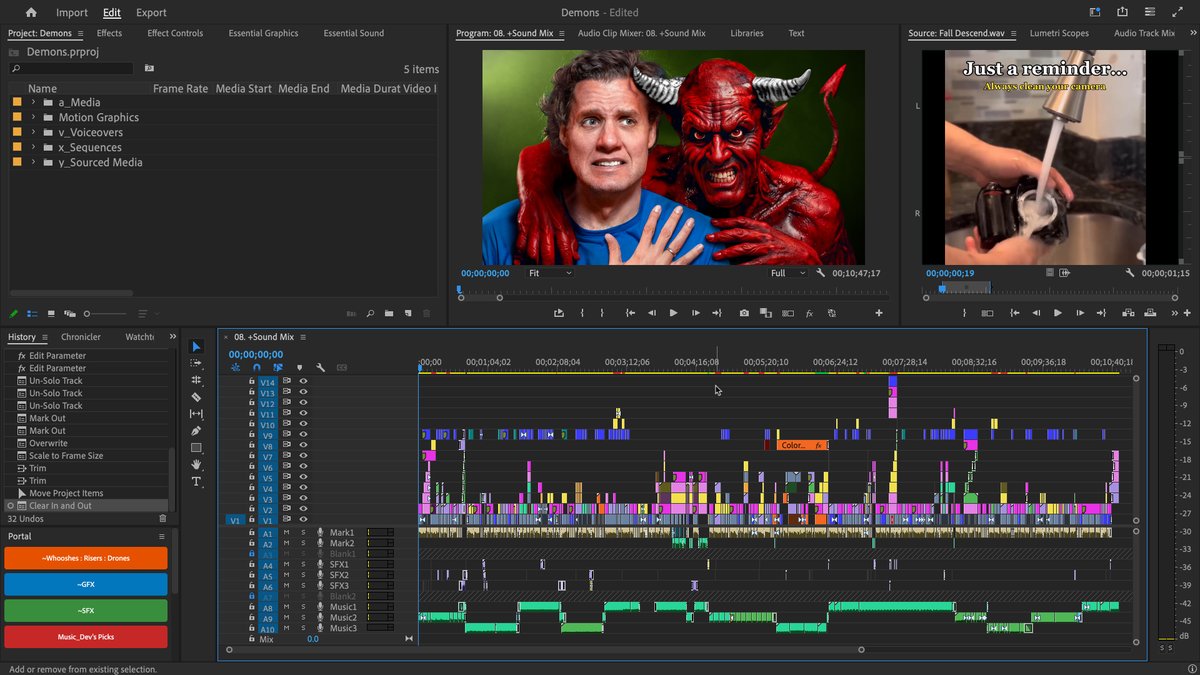Click the Music_Dev's Picks button
The height and width of the screenshot is (675, 1200).
pos(86,637)
